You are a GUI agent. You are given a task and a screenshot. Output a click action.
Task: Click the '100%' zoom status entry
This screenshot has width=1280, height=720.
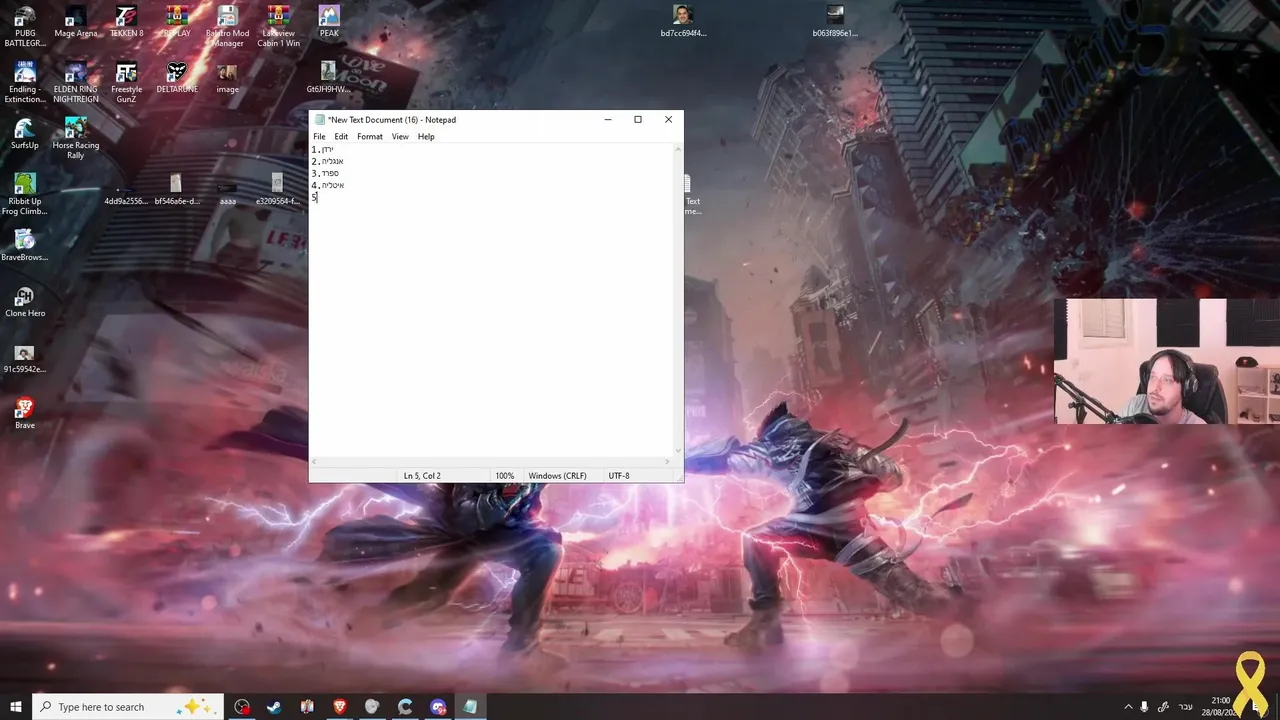pos(505,476)
